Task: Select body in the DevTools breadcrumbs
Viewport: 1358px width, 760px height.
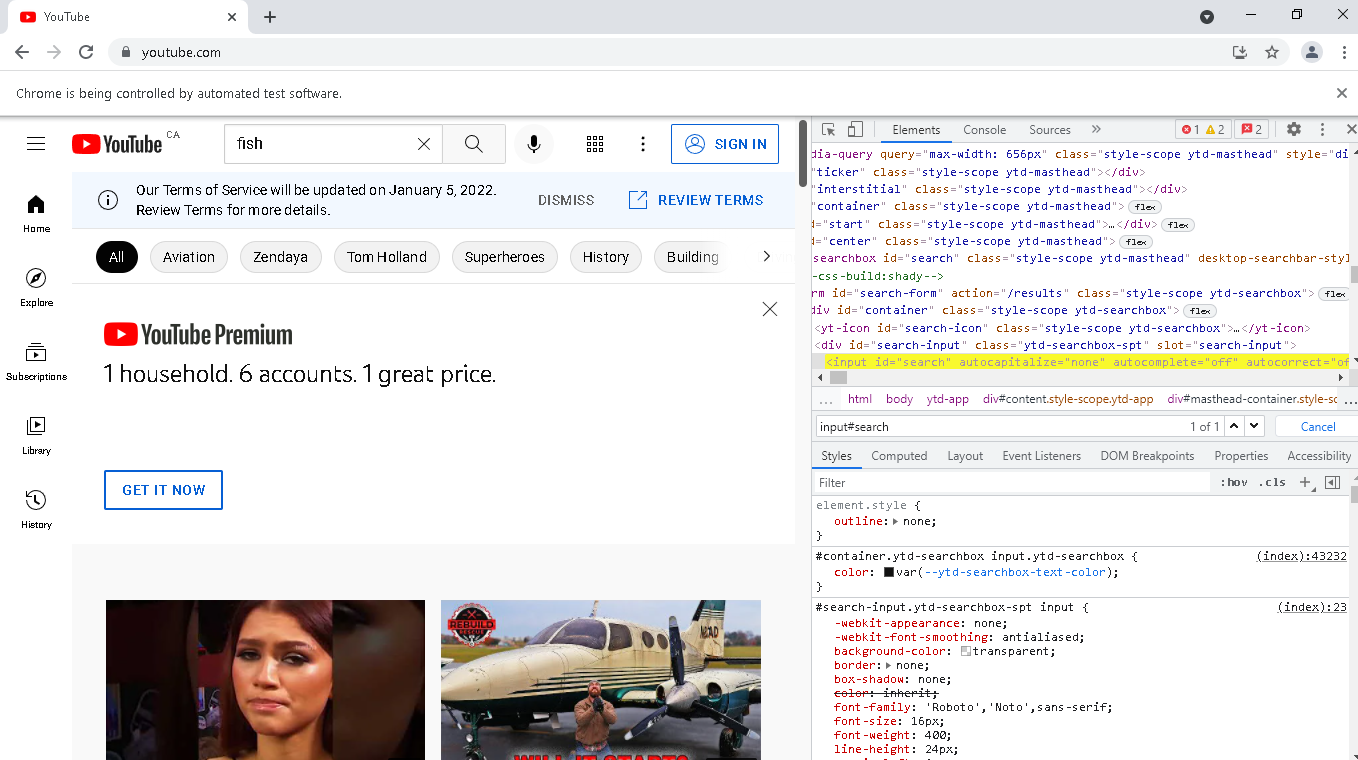Action: click(899, 399)
